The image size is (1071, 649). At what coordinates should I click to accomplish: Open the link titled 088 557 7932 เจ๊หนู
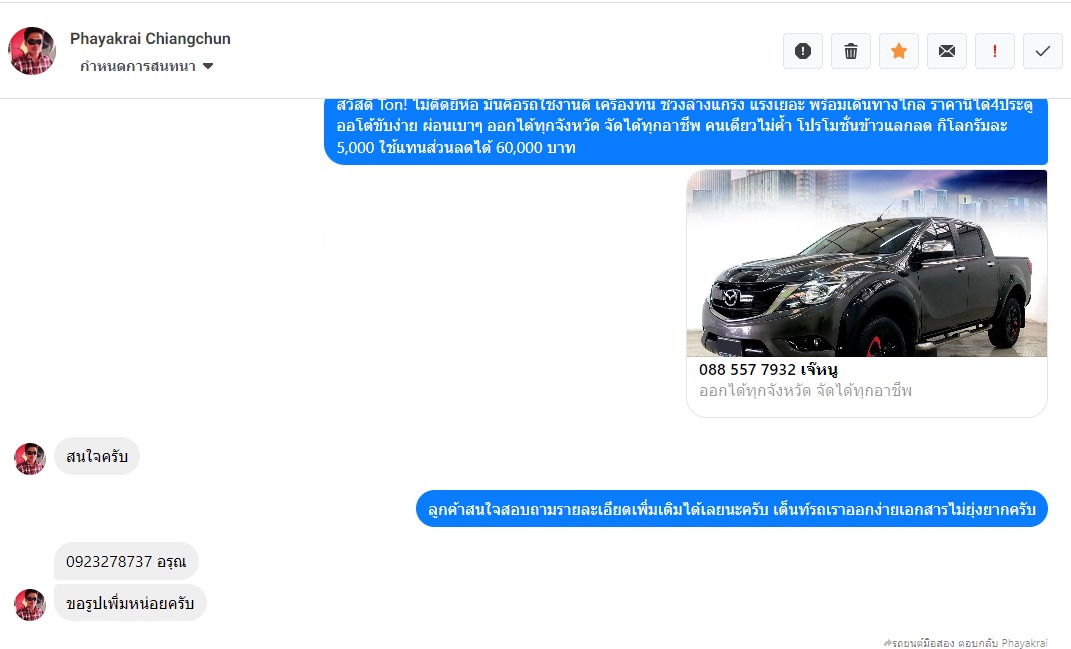click(x=767, y=370)
